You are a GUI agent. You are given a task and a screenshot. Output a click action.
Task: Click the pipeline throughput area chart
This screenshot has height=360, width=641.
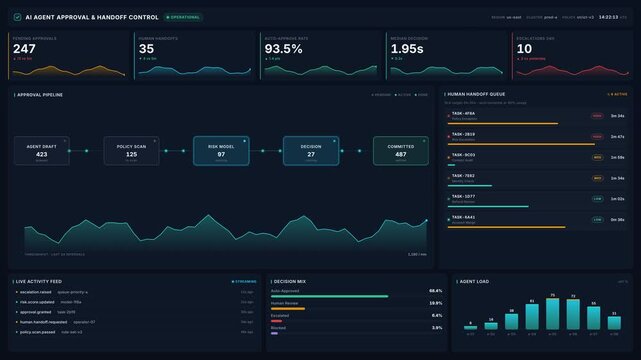[x=226, y=233]
